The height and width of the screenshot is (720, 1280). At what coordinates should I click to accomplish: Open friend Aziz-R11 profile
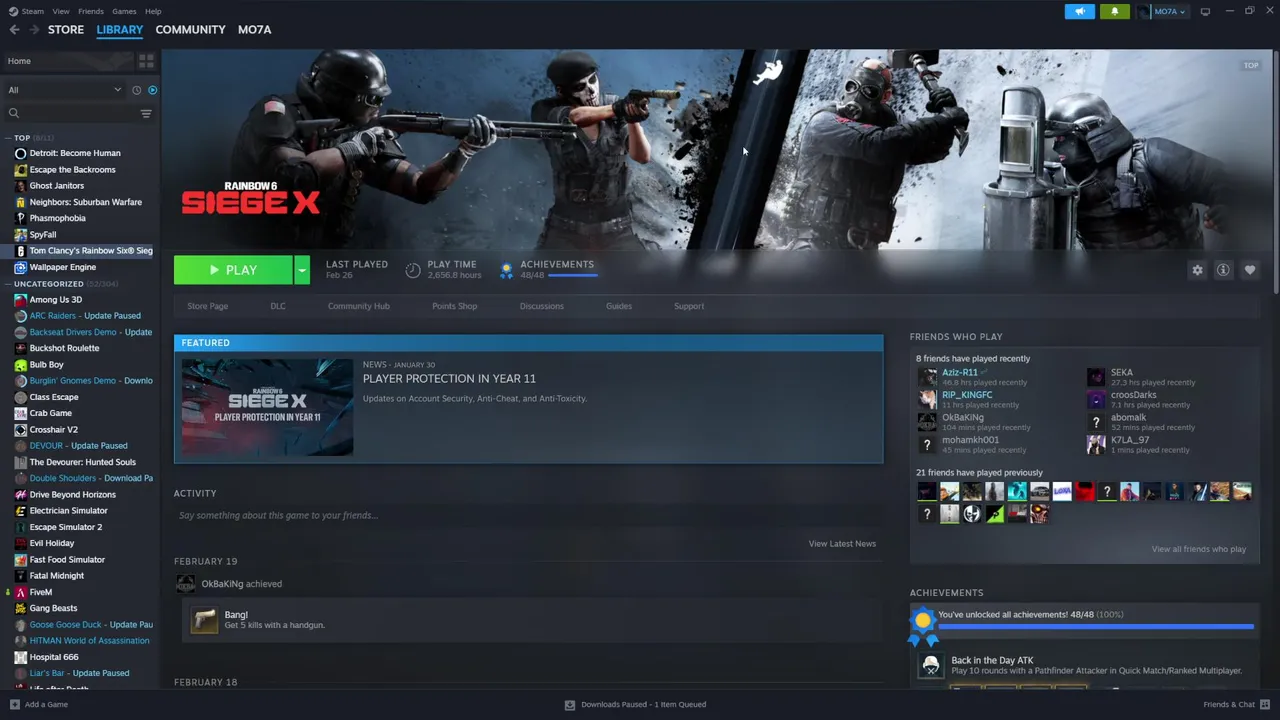[x=960, y=372]
